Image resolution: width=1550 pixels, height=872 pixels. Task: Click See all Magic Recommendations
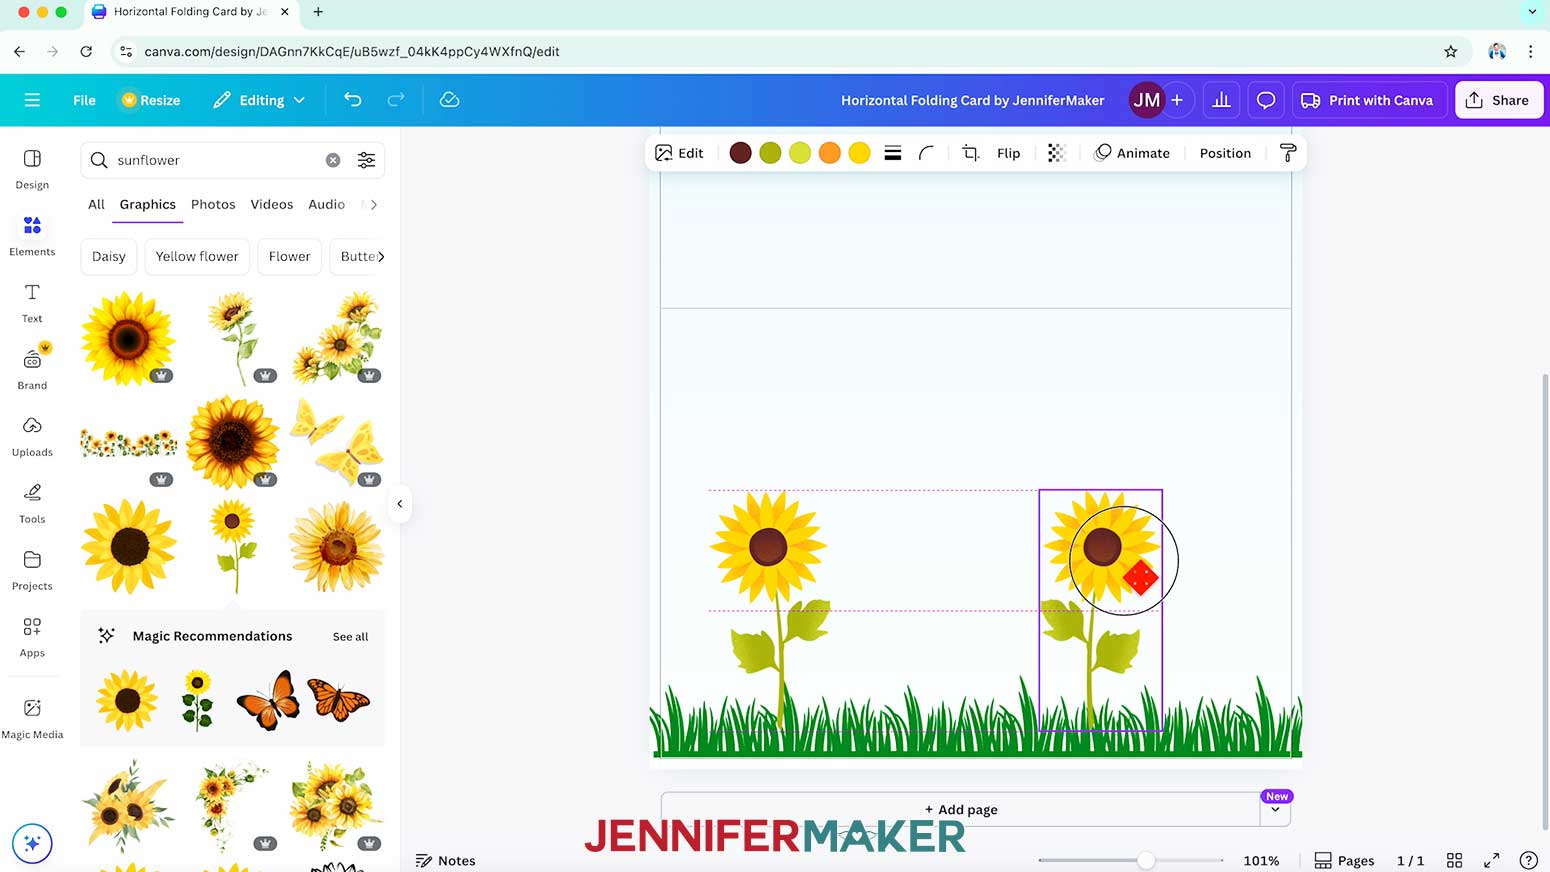pos(350,636)
